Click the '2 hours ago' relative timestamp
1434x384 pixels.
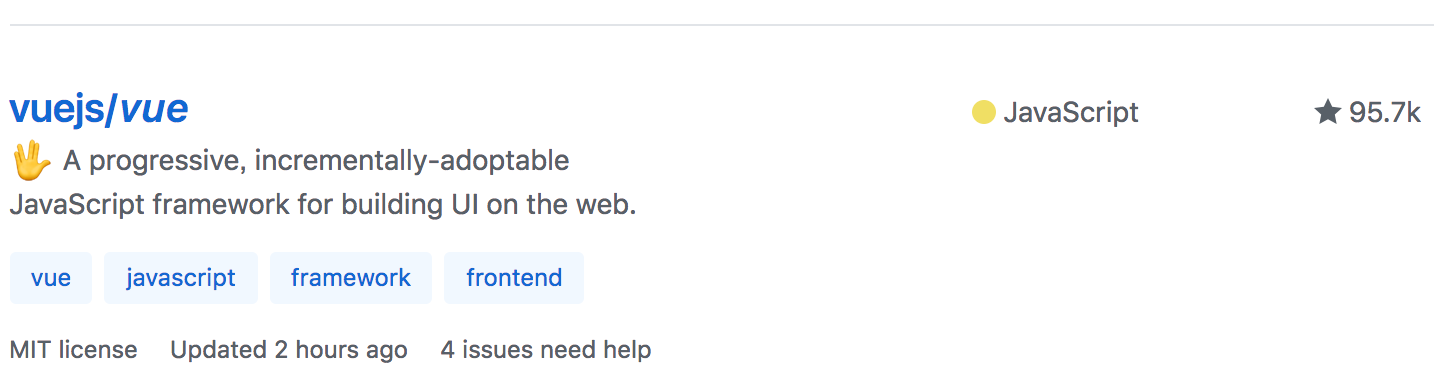click(x=341, y=350)
